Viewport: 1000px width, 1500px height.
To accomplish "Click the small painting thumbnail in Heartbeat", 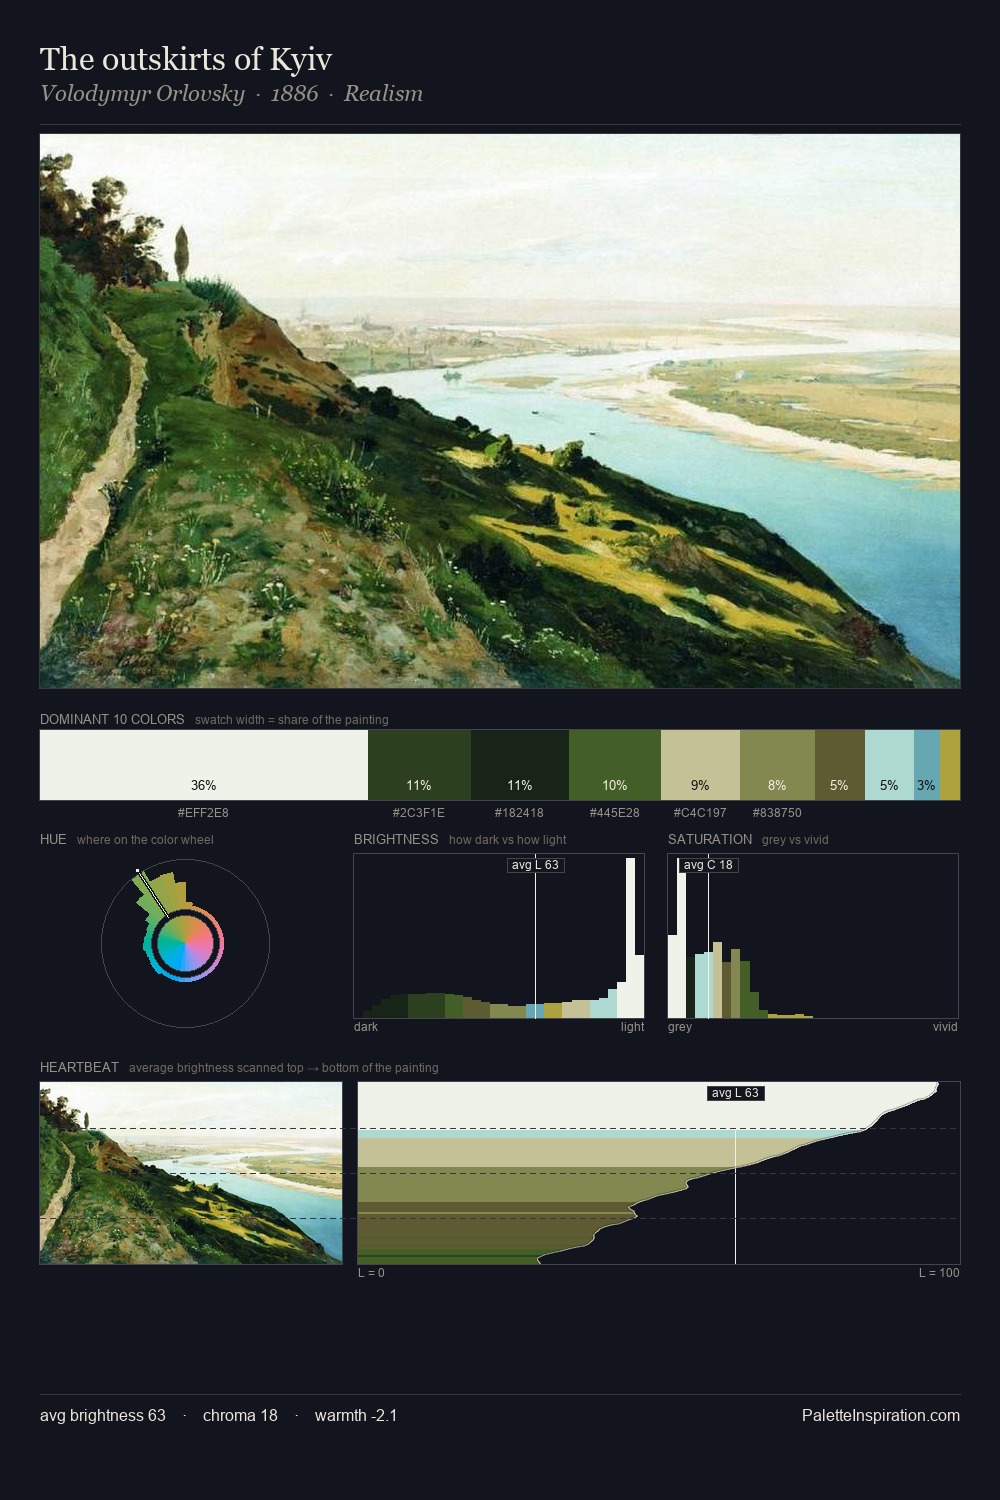I will click(191, 1173).
